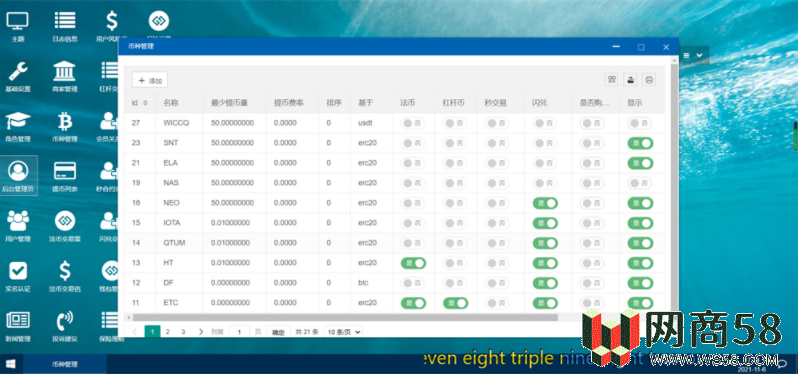Disable 法币 switch for ETC row

(413, 303)
